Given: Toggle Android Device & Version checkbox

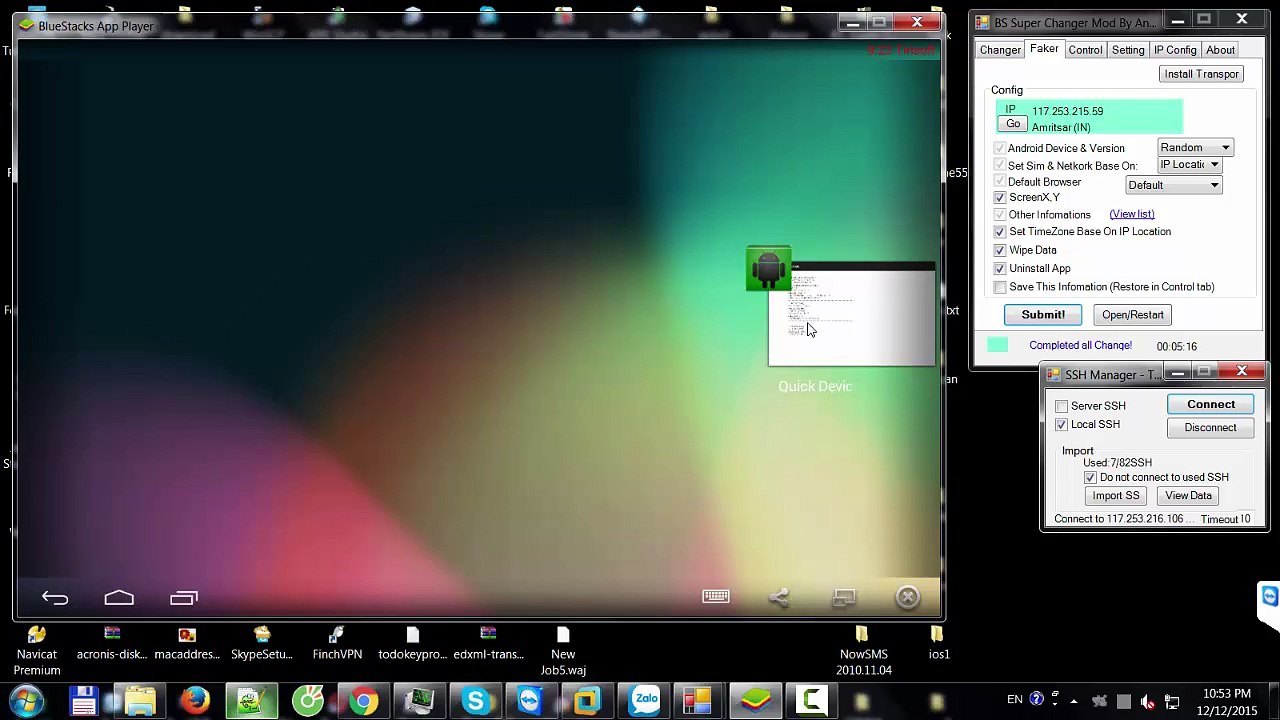Looking at the screenshot, I should [x=1000, y=148].
